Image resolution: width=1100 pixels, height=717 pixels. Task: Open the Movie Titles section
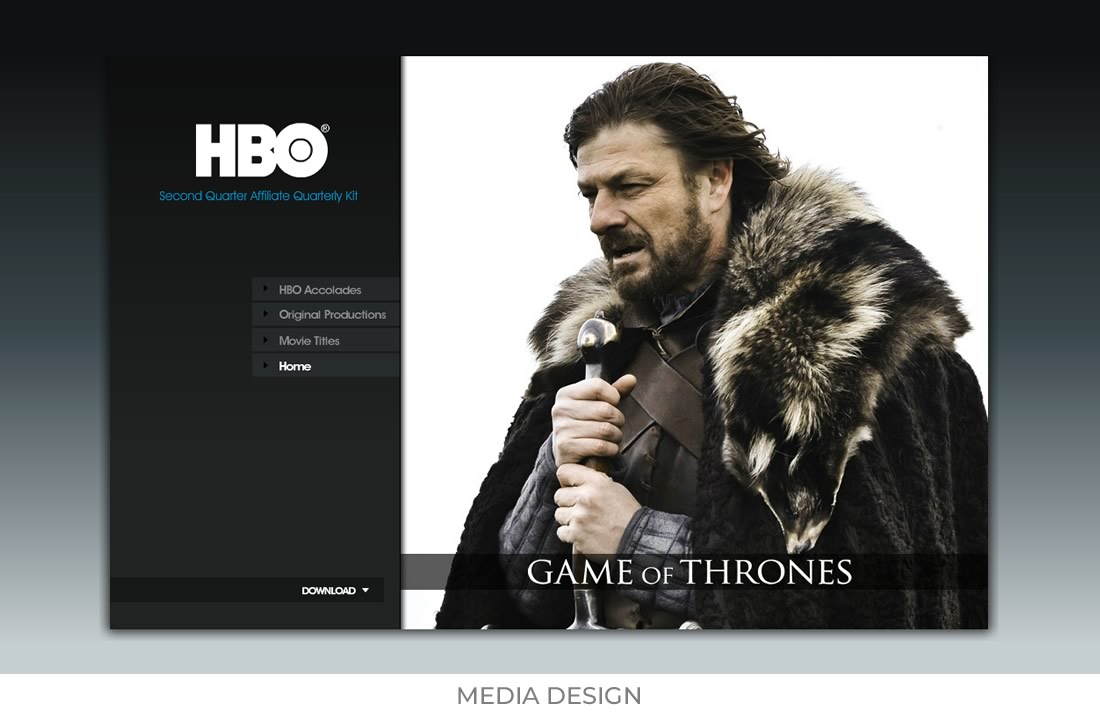(x=326, y=340)
